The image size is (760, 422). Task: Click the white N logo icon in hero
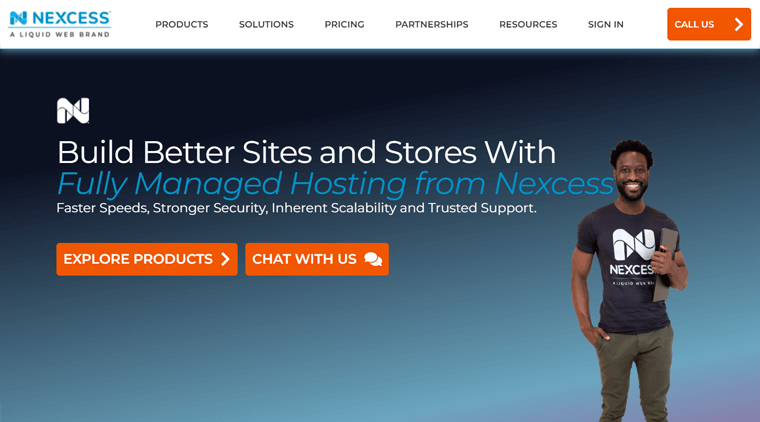[73, 111]
